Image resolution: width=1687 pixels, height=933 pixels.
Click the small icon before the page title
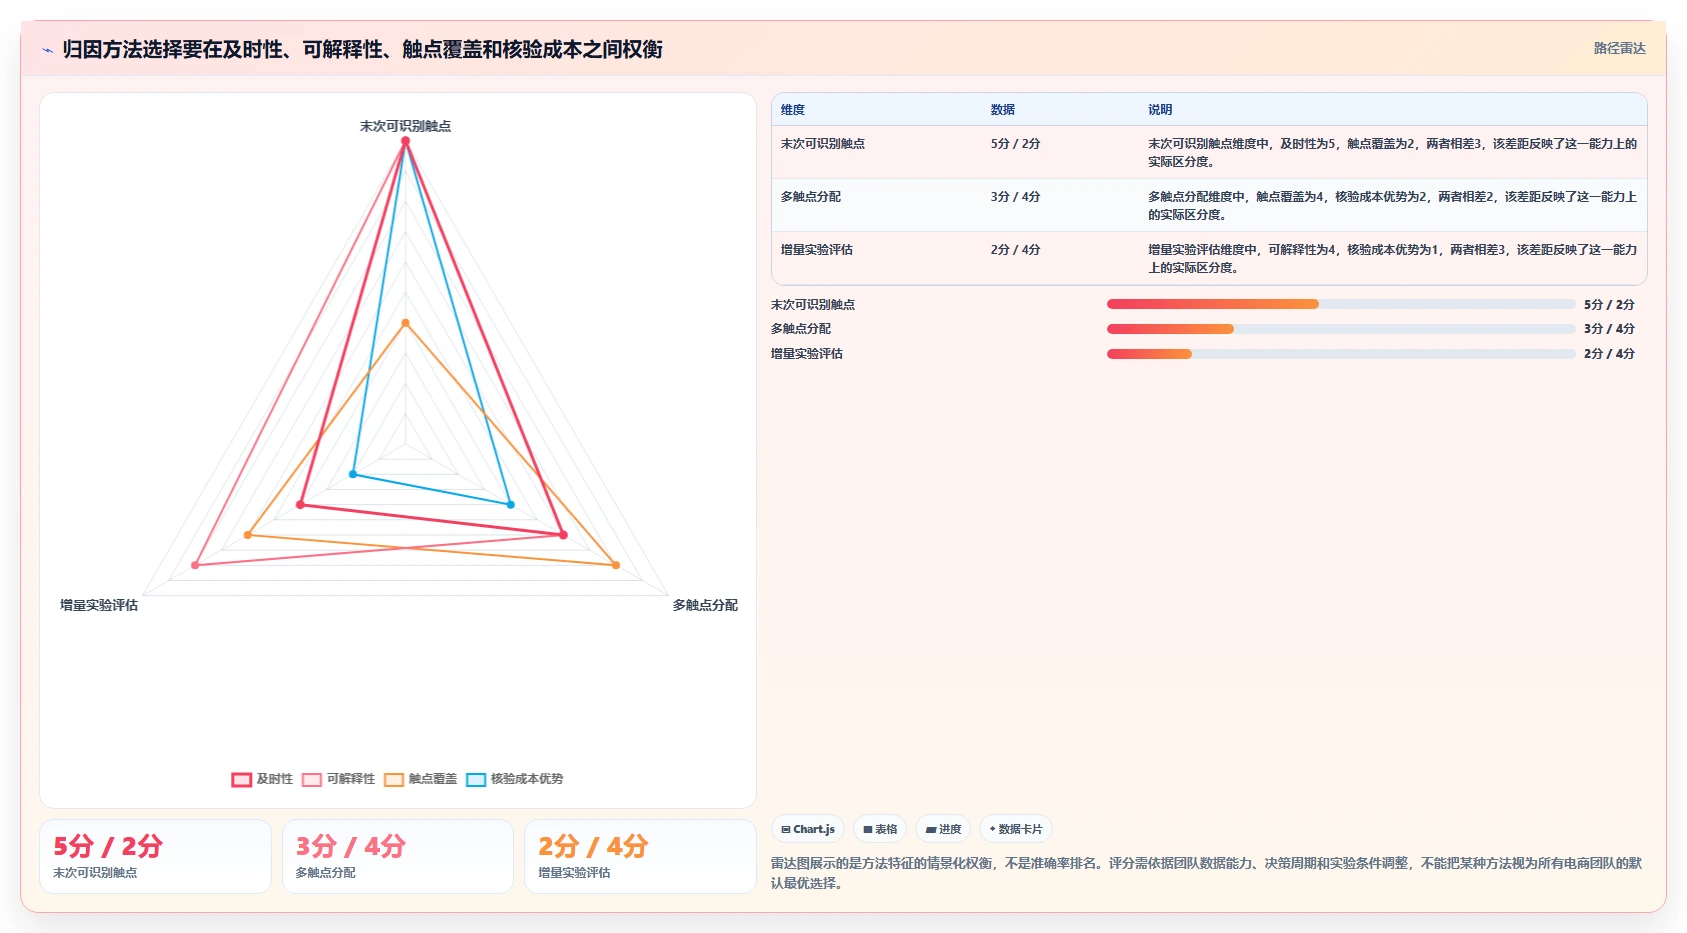click(x=47, y=50)
